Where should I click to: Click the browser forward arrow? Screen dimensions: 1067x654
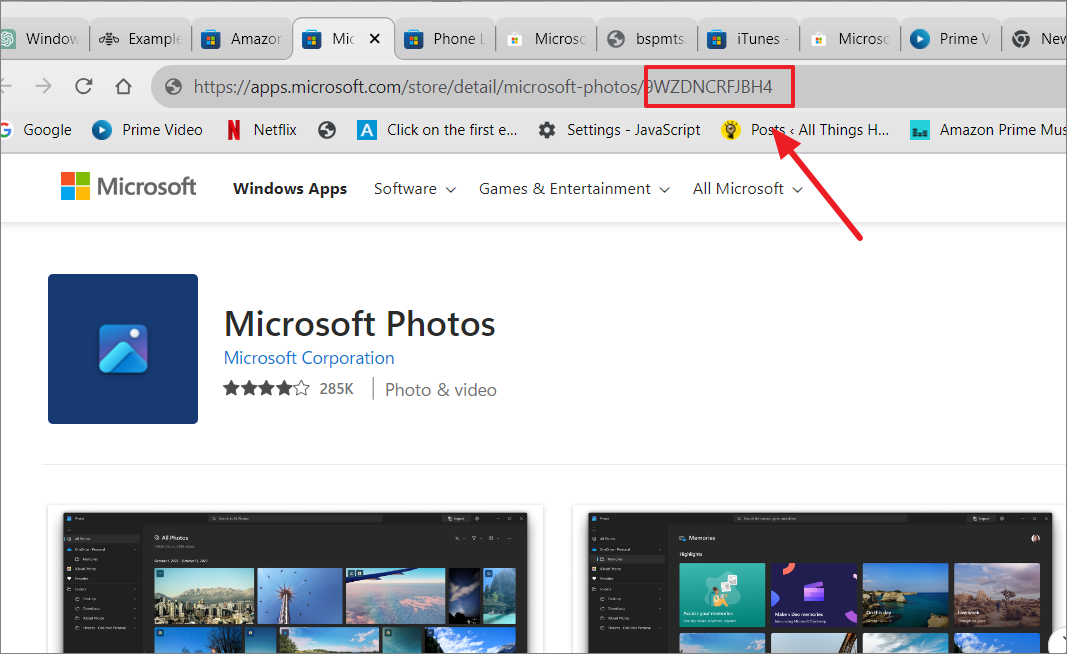(x=43, y=86)
